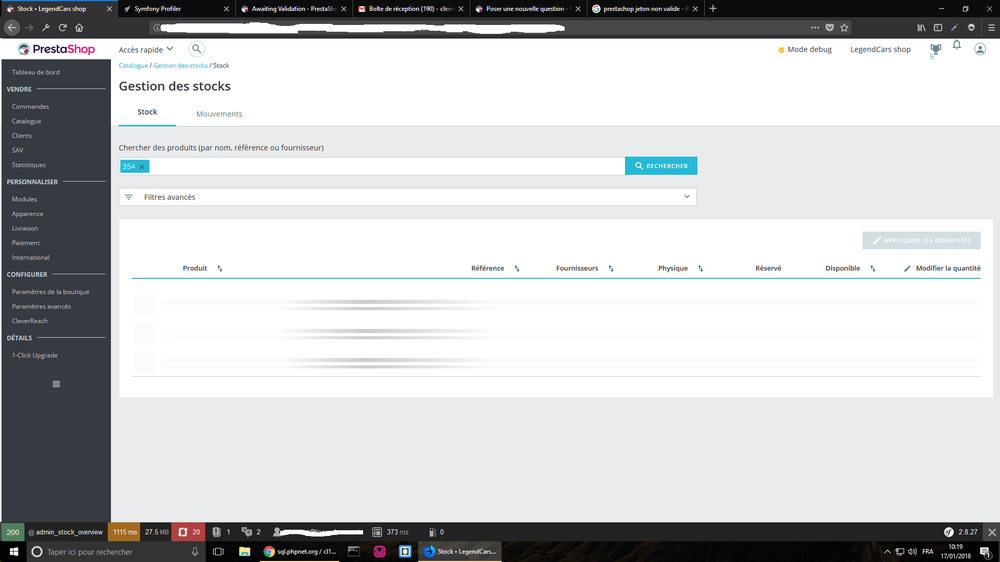Viewport: 1000px width, 562px height.
Task: Bookmark this page star icon
Action: pyautogui.click(x=844, y=27)
